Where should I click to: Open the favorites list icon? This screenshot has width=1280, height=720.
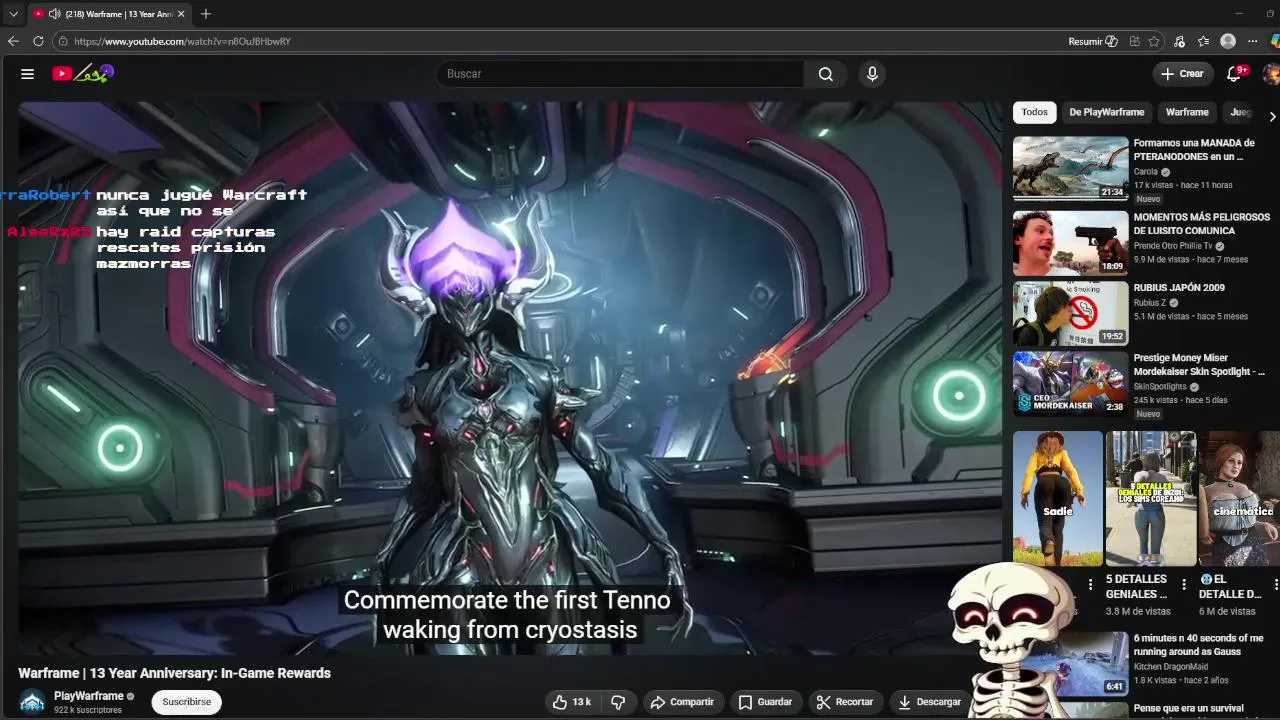(1204, 41)
